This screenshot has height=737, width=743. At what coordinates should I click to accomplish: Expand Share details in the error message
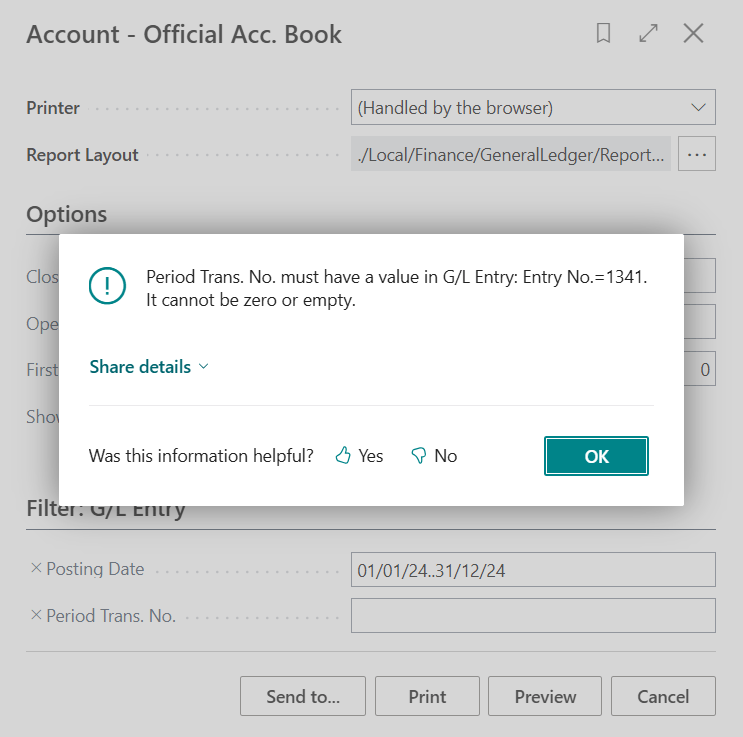[x=149, y=367]
